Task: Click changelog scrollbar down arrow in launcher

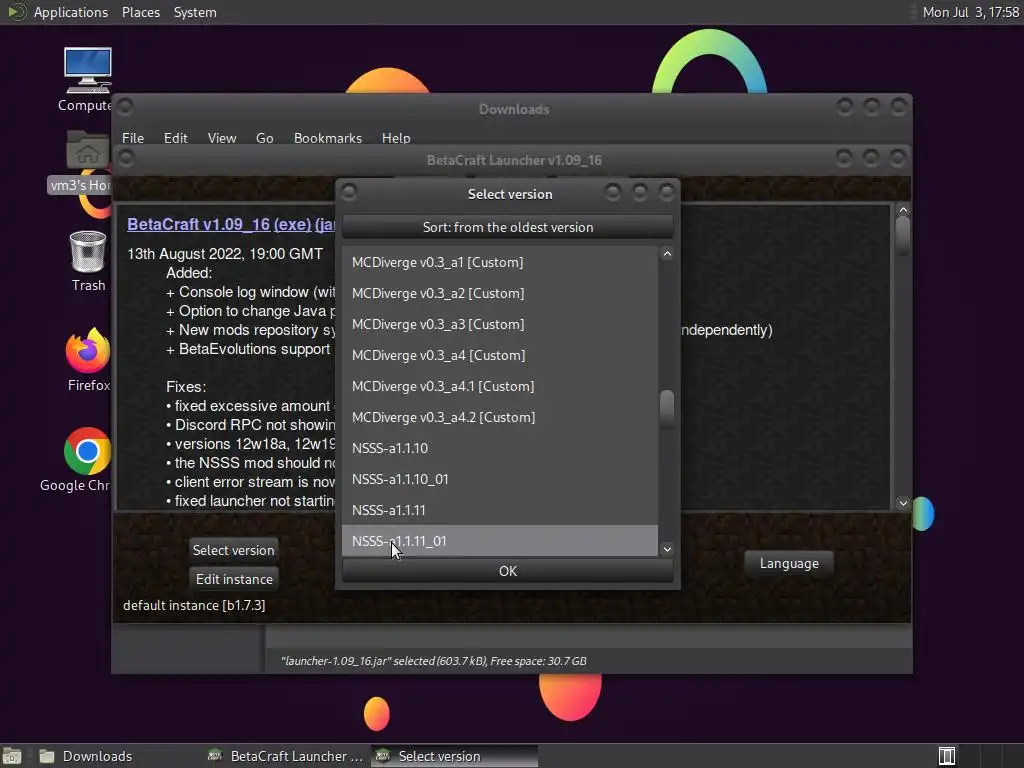Action: tap(903, 503)
